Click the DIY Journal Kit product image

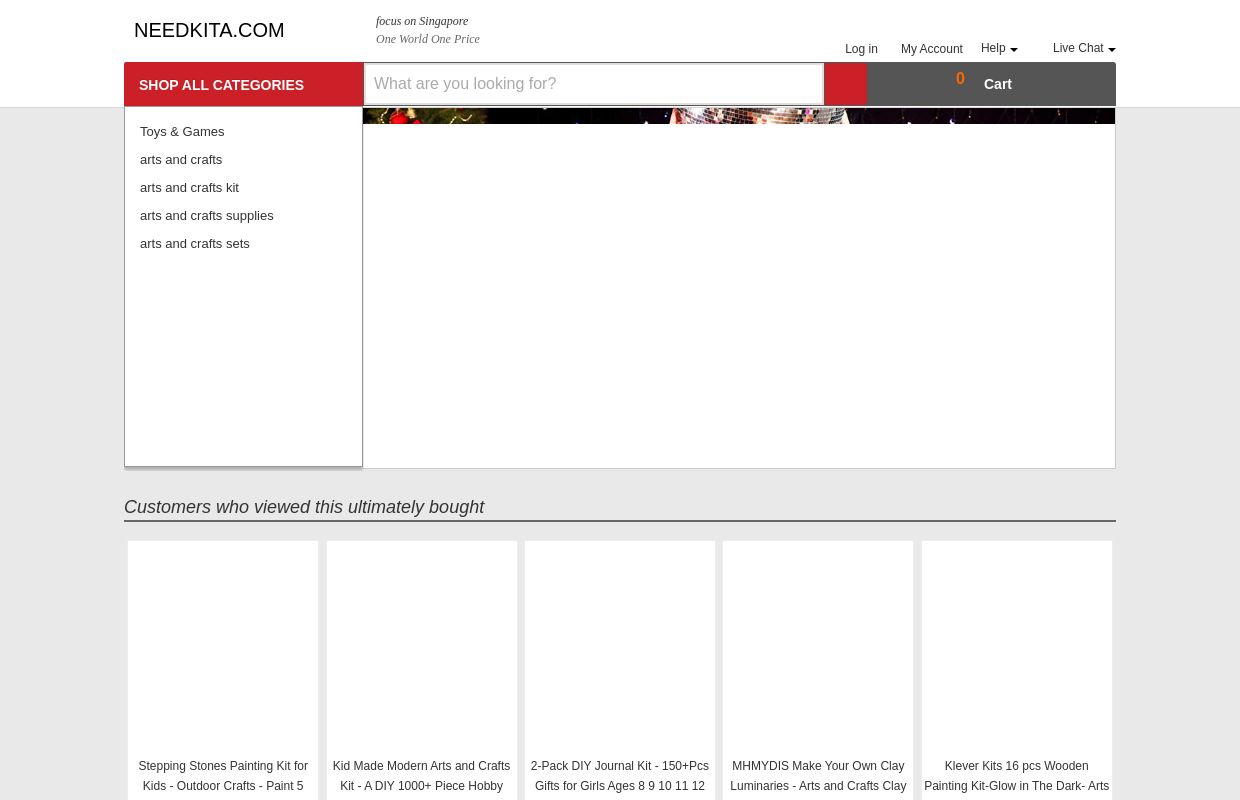[x=620, y=648]
